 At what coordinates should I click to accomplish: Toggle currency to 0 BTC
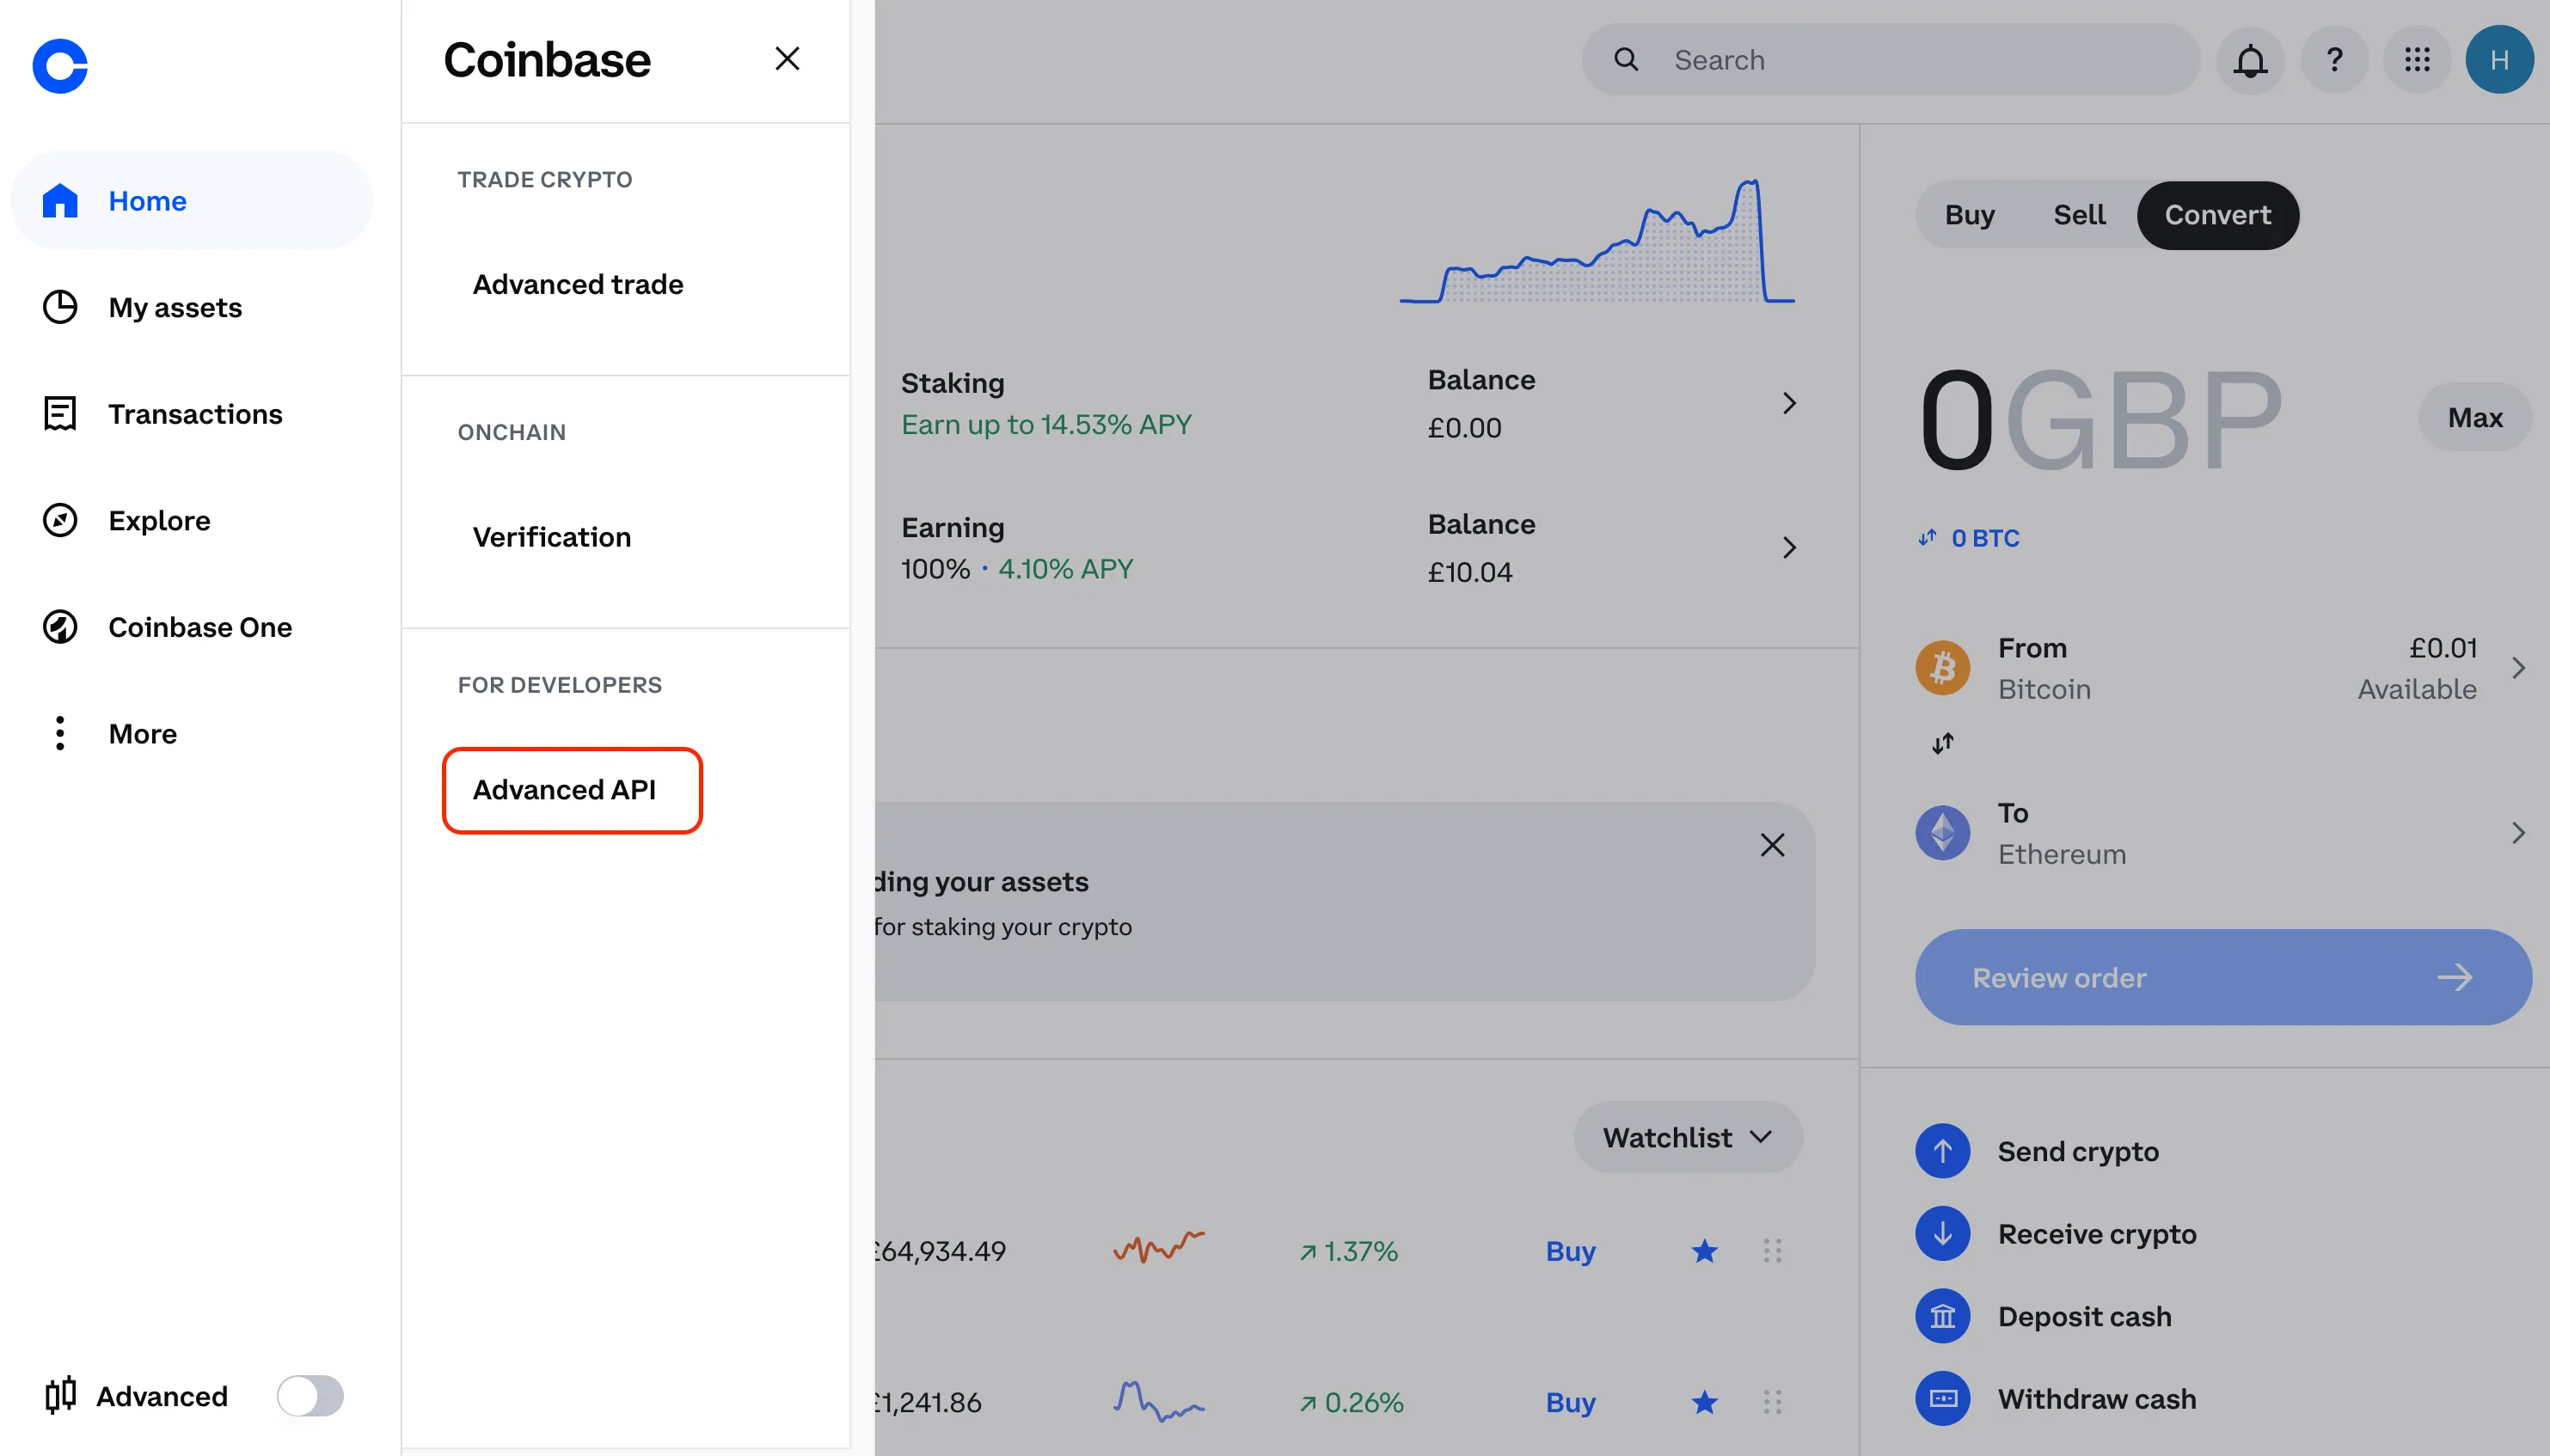(x=1969, y=538)
